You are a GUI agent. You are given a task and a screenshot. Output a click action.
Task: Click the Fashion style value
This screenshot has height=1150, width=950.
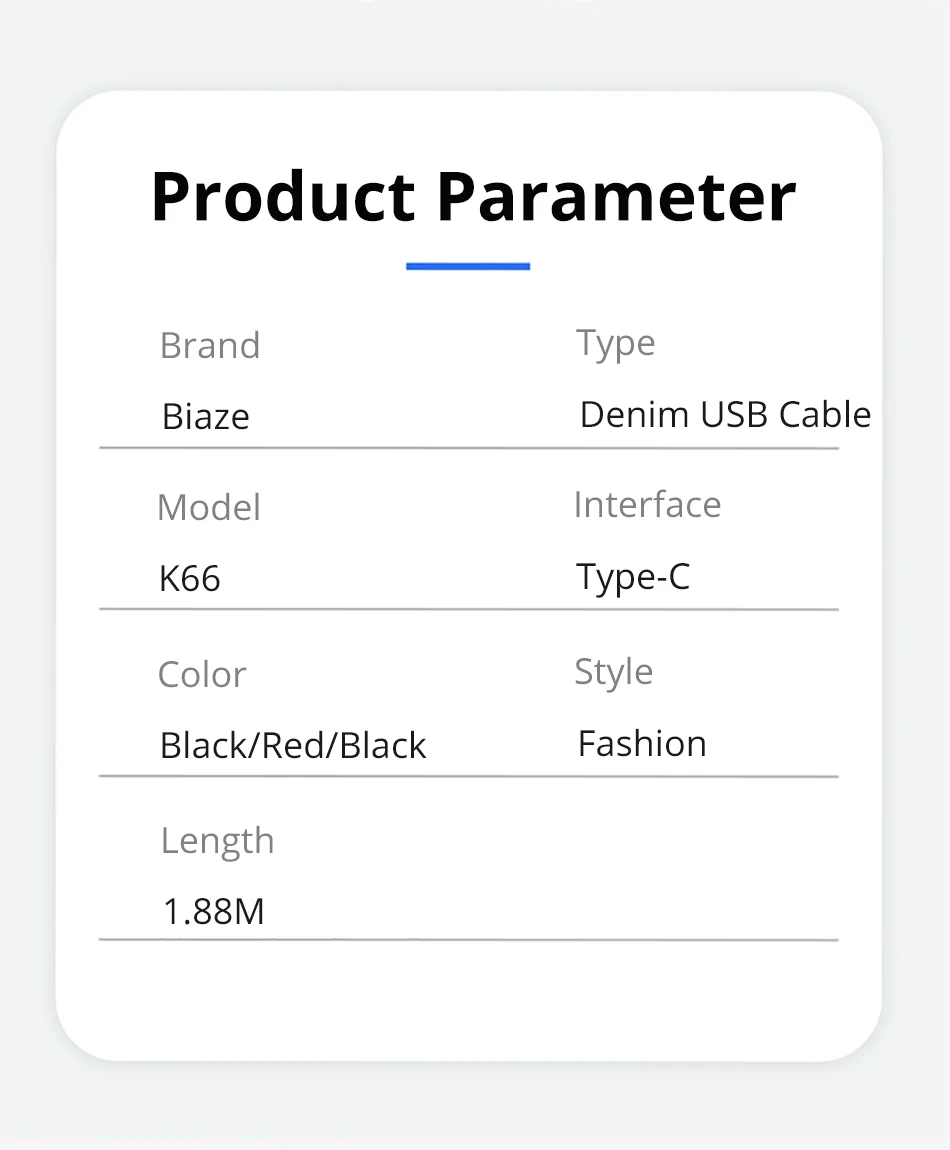[642, 744]
